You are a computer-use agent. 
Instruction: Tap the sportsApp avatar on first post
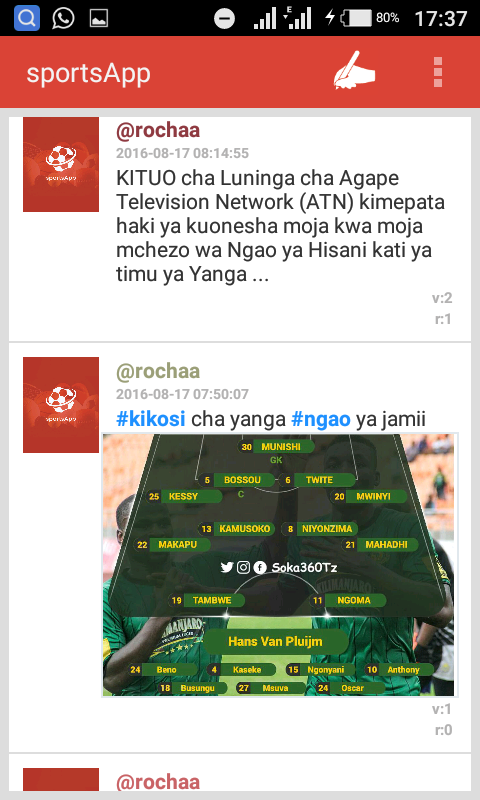tap(61, 164)
